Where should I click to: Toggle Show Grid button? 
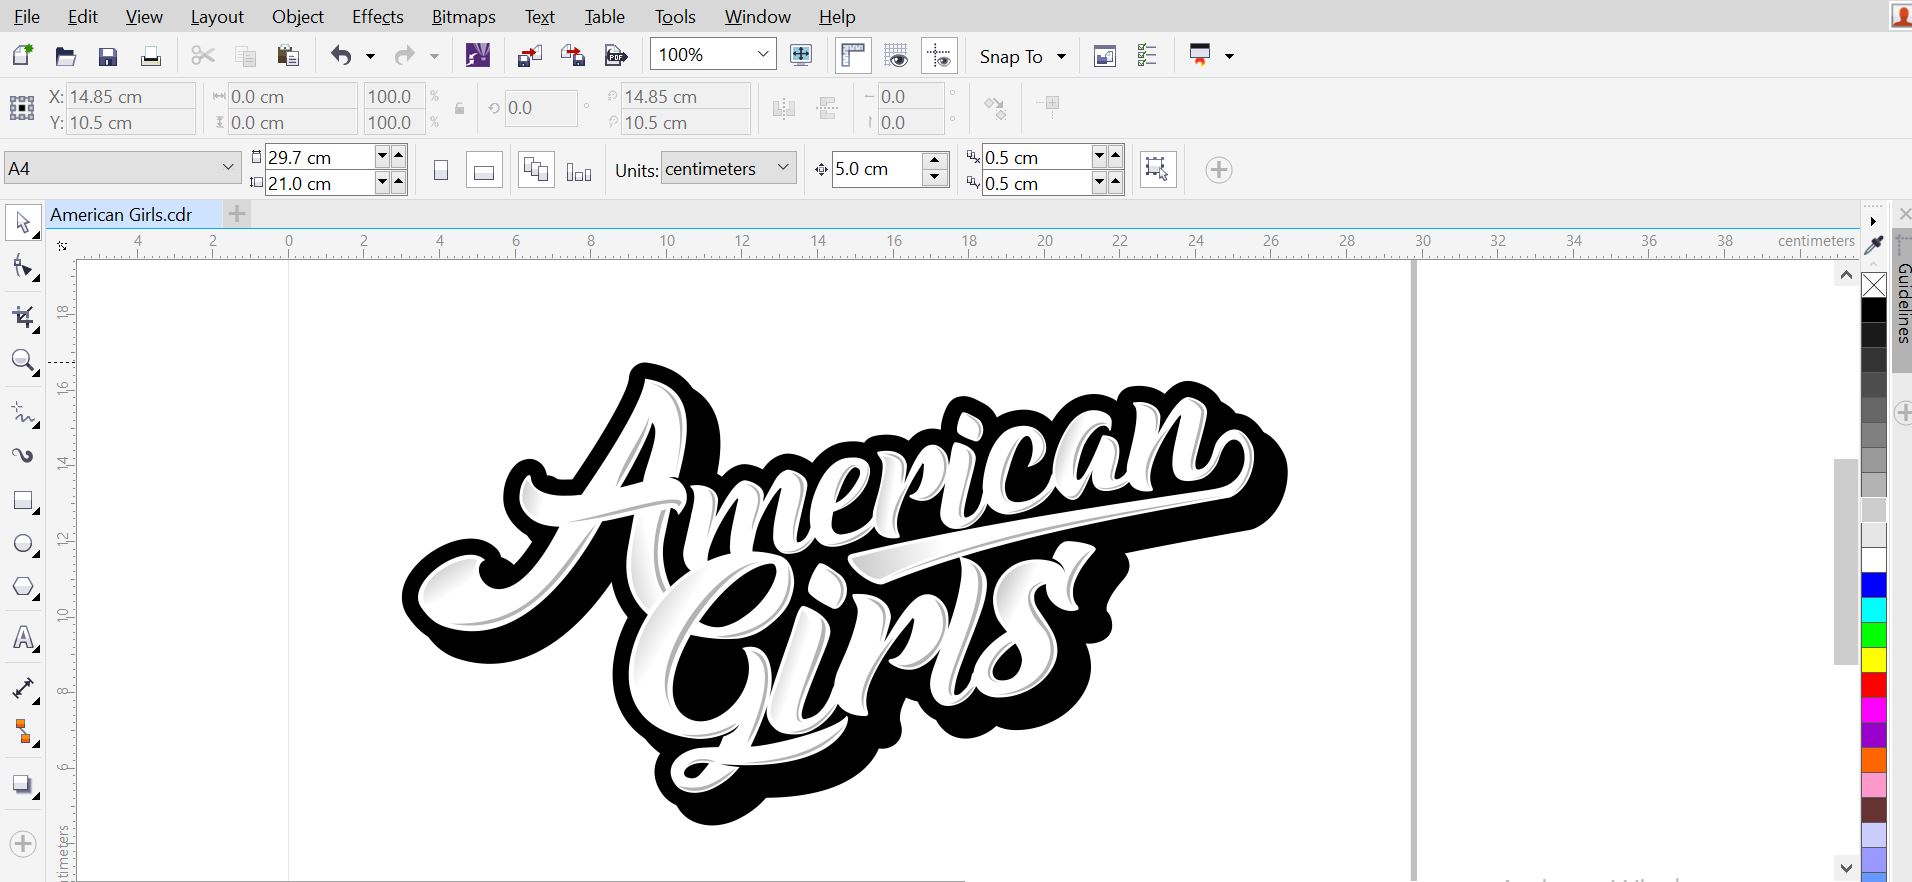tap(896, 56)
